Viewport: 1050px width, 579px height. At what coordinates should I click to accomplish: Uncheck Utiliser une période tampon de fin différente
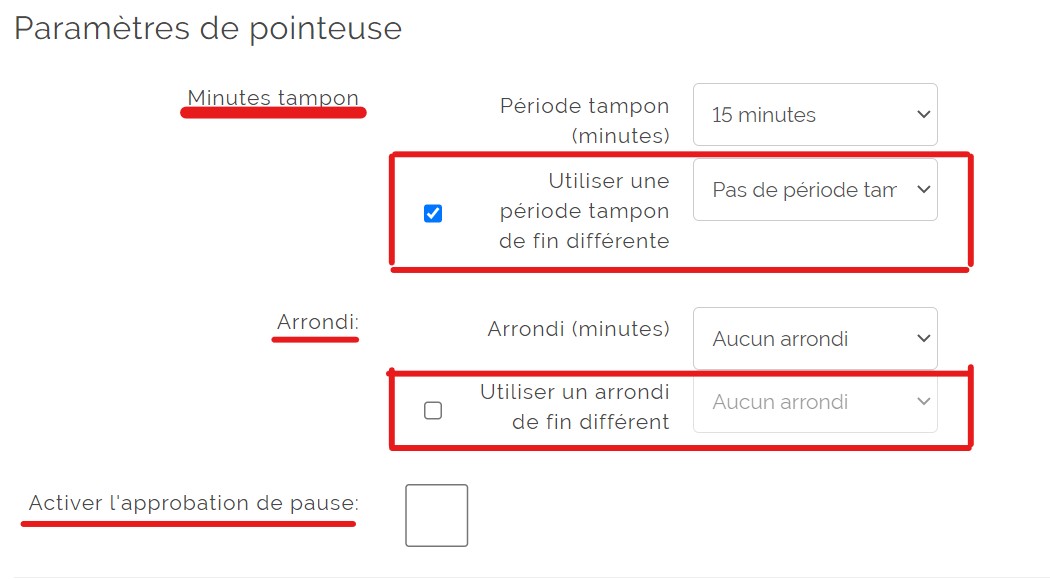pyautogui.click(x=433, y=212)
